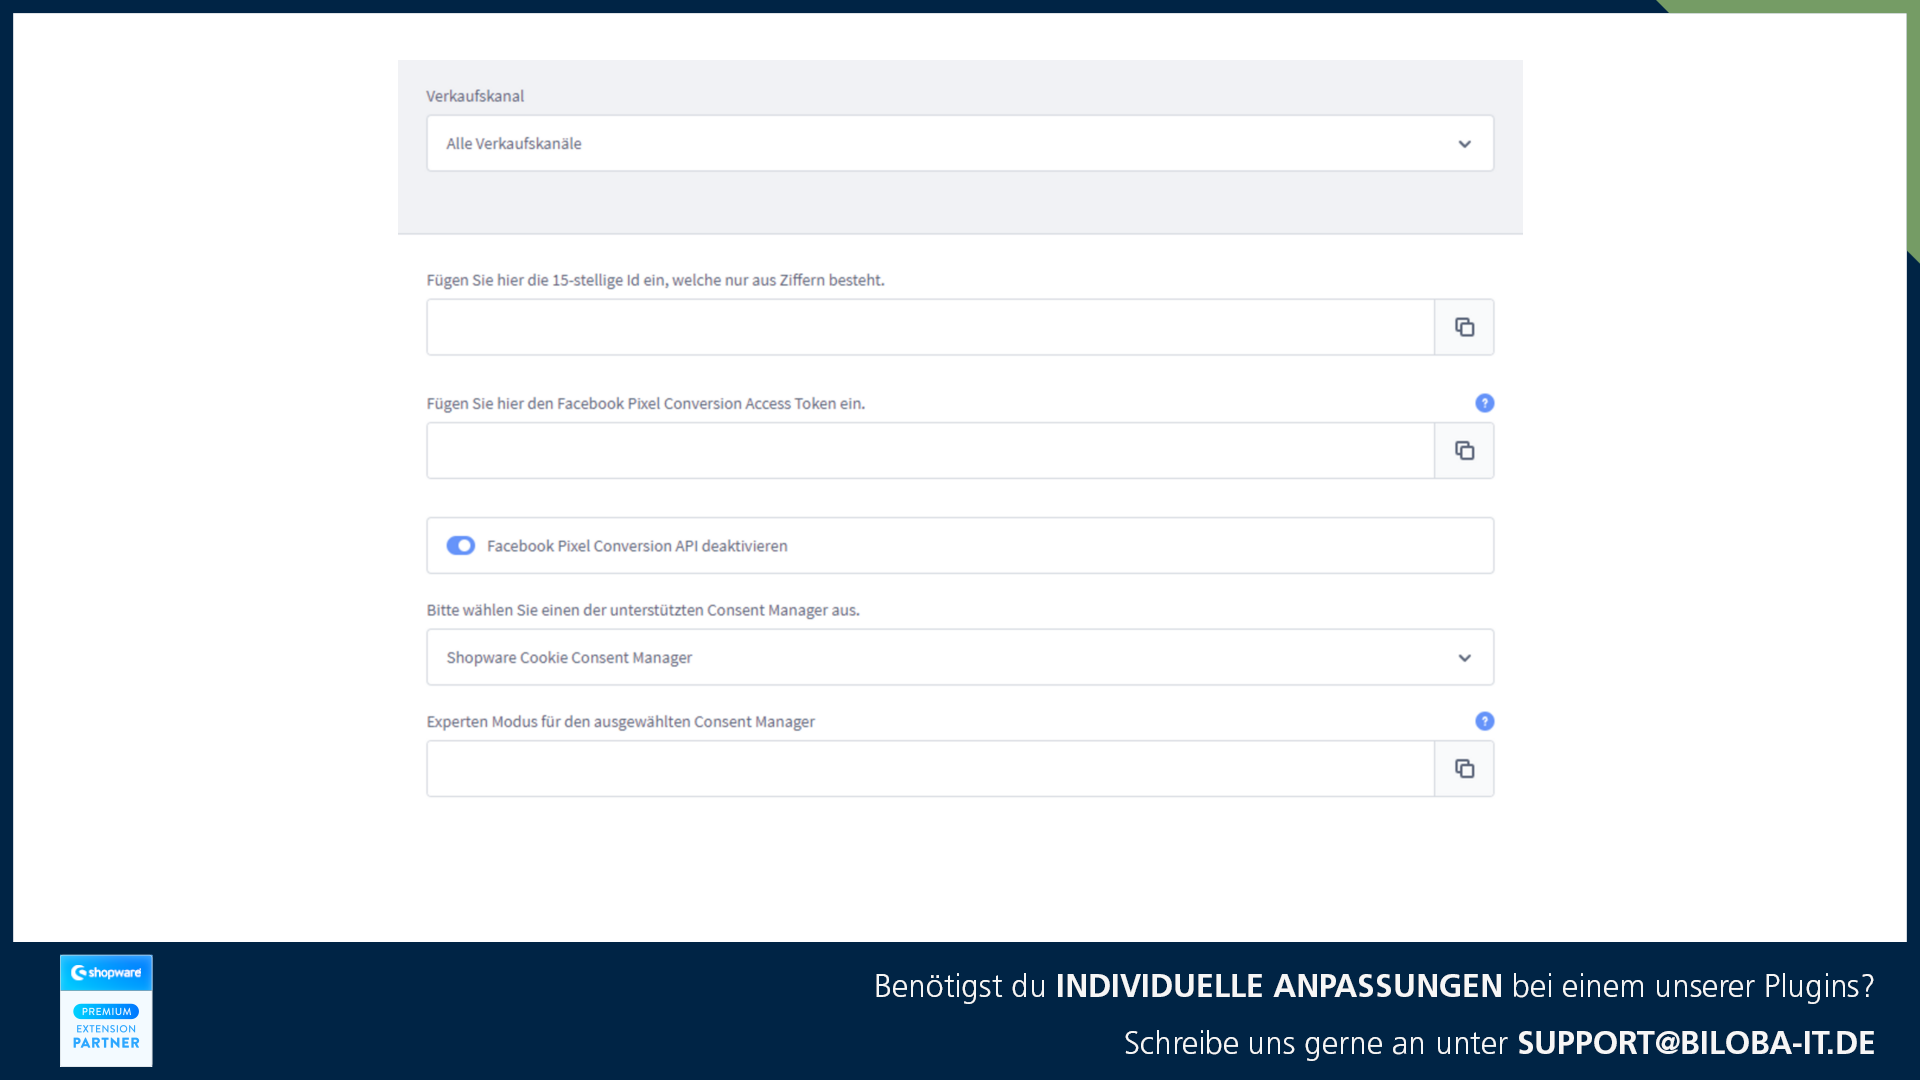Viewport: 1920px width, 1080px height.
Task: Open the Consent Manager selection dropdown
Action: 960,657
